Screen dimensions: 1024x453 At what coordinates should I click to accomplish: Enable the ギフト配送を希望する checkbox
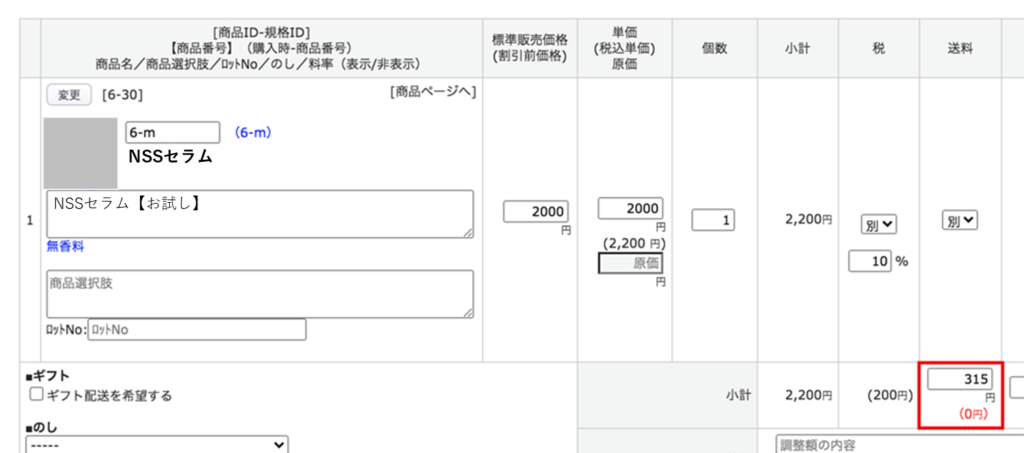click(36, 395)
